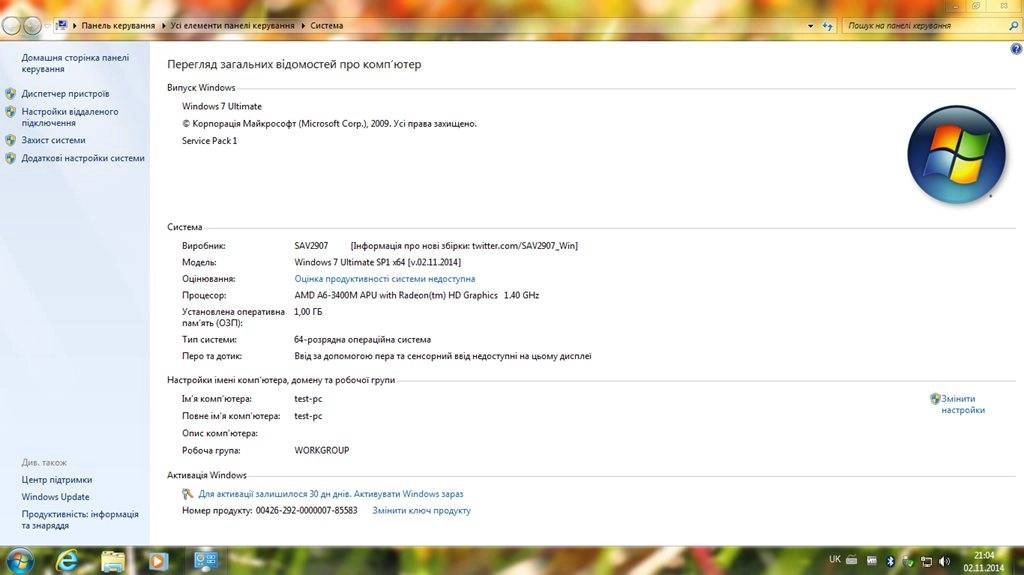Open Настройки віддаленого підключення link
Viewport: 1024px width, 575px height.
[x=70, y=117]
